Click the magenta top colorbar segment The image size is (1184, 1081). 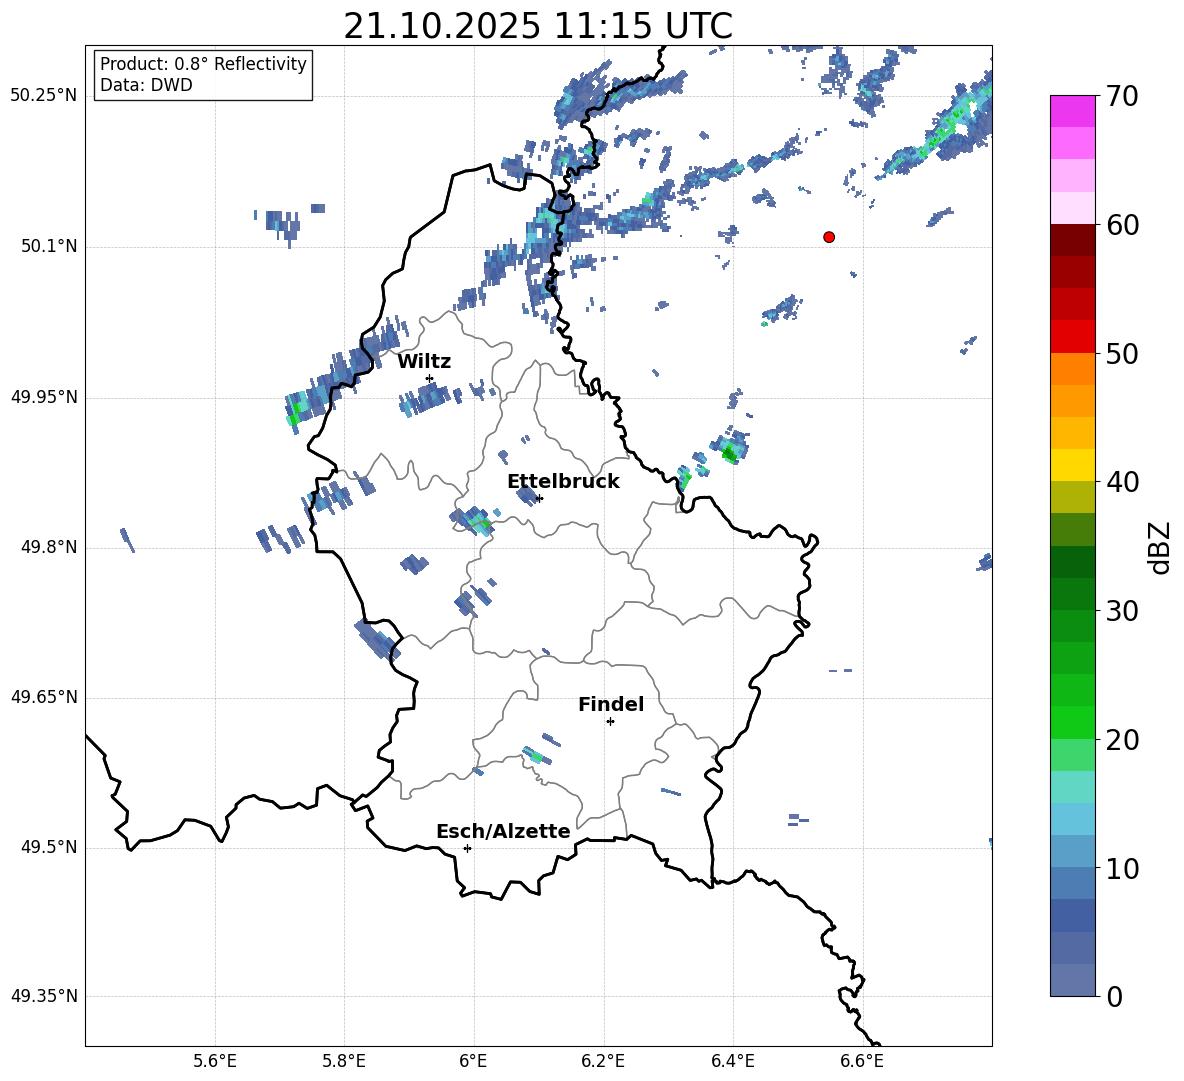1072,111
